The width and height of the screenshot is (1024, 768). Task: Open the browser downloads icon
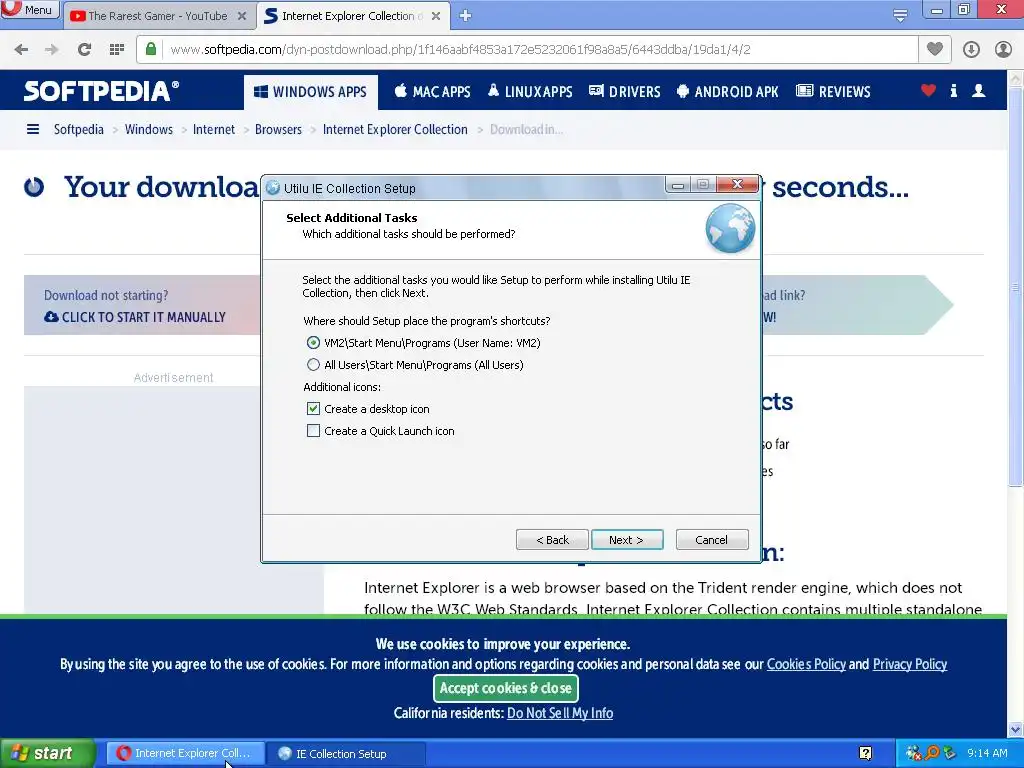point(971,50)
